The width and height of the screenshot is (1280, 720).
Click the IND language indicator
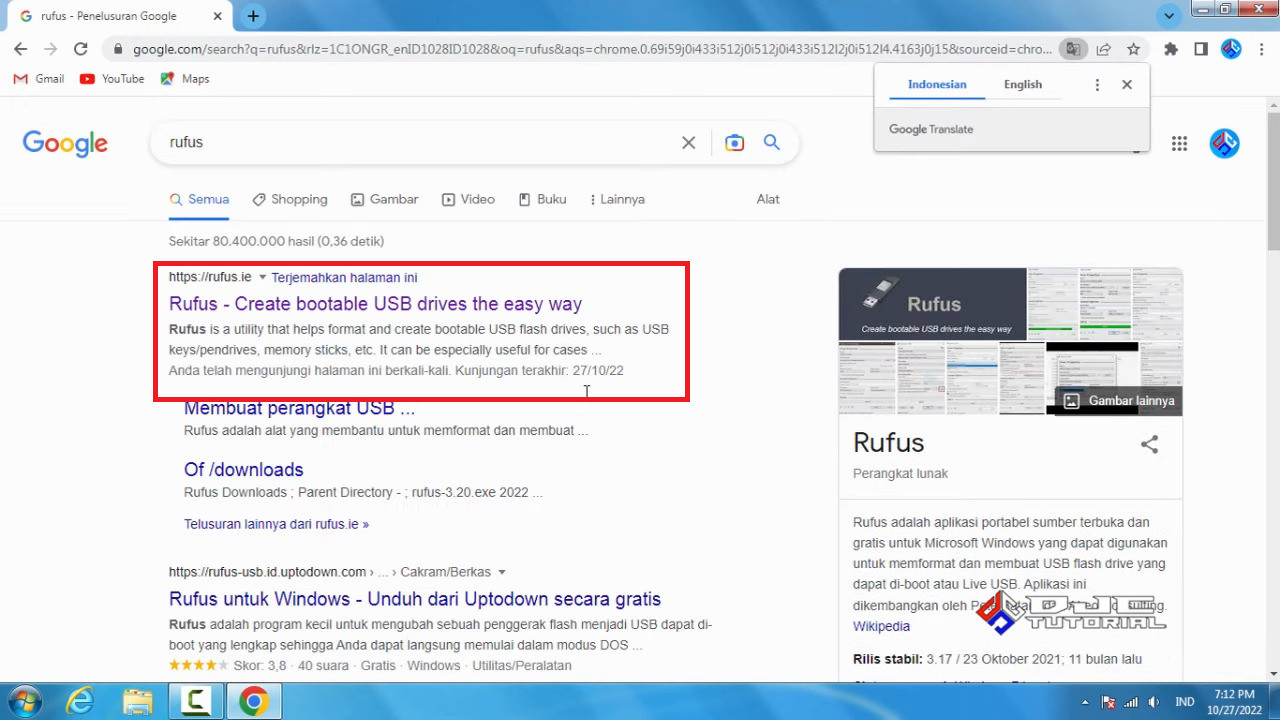pos(1184,702)
